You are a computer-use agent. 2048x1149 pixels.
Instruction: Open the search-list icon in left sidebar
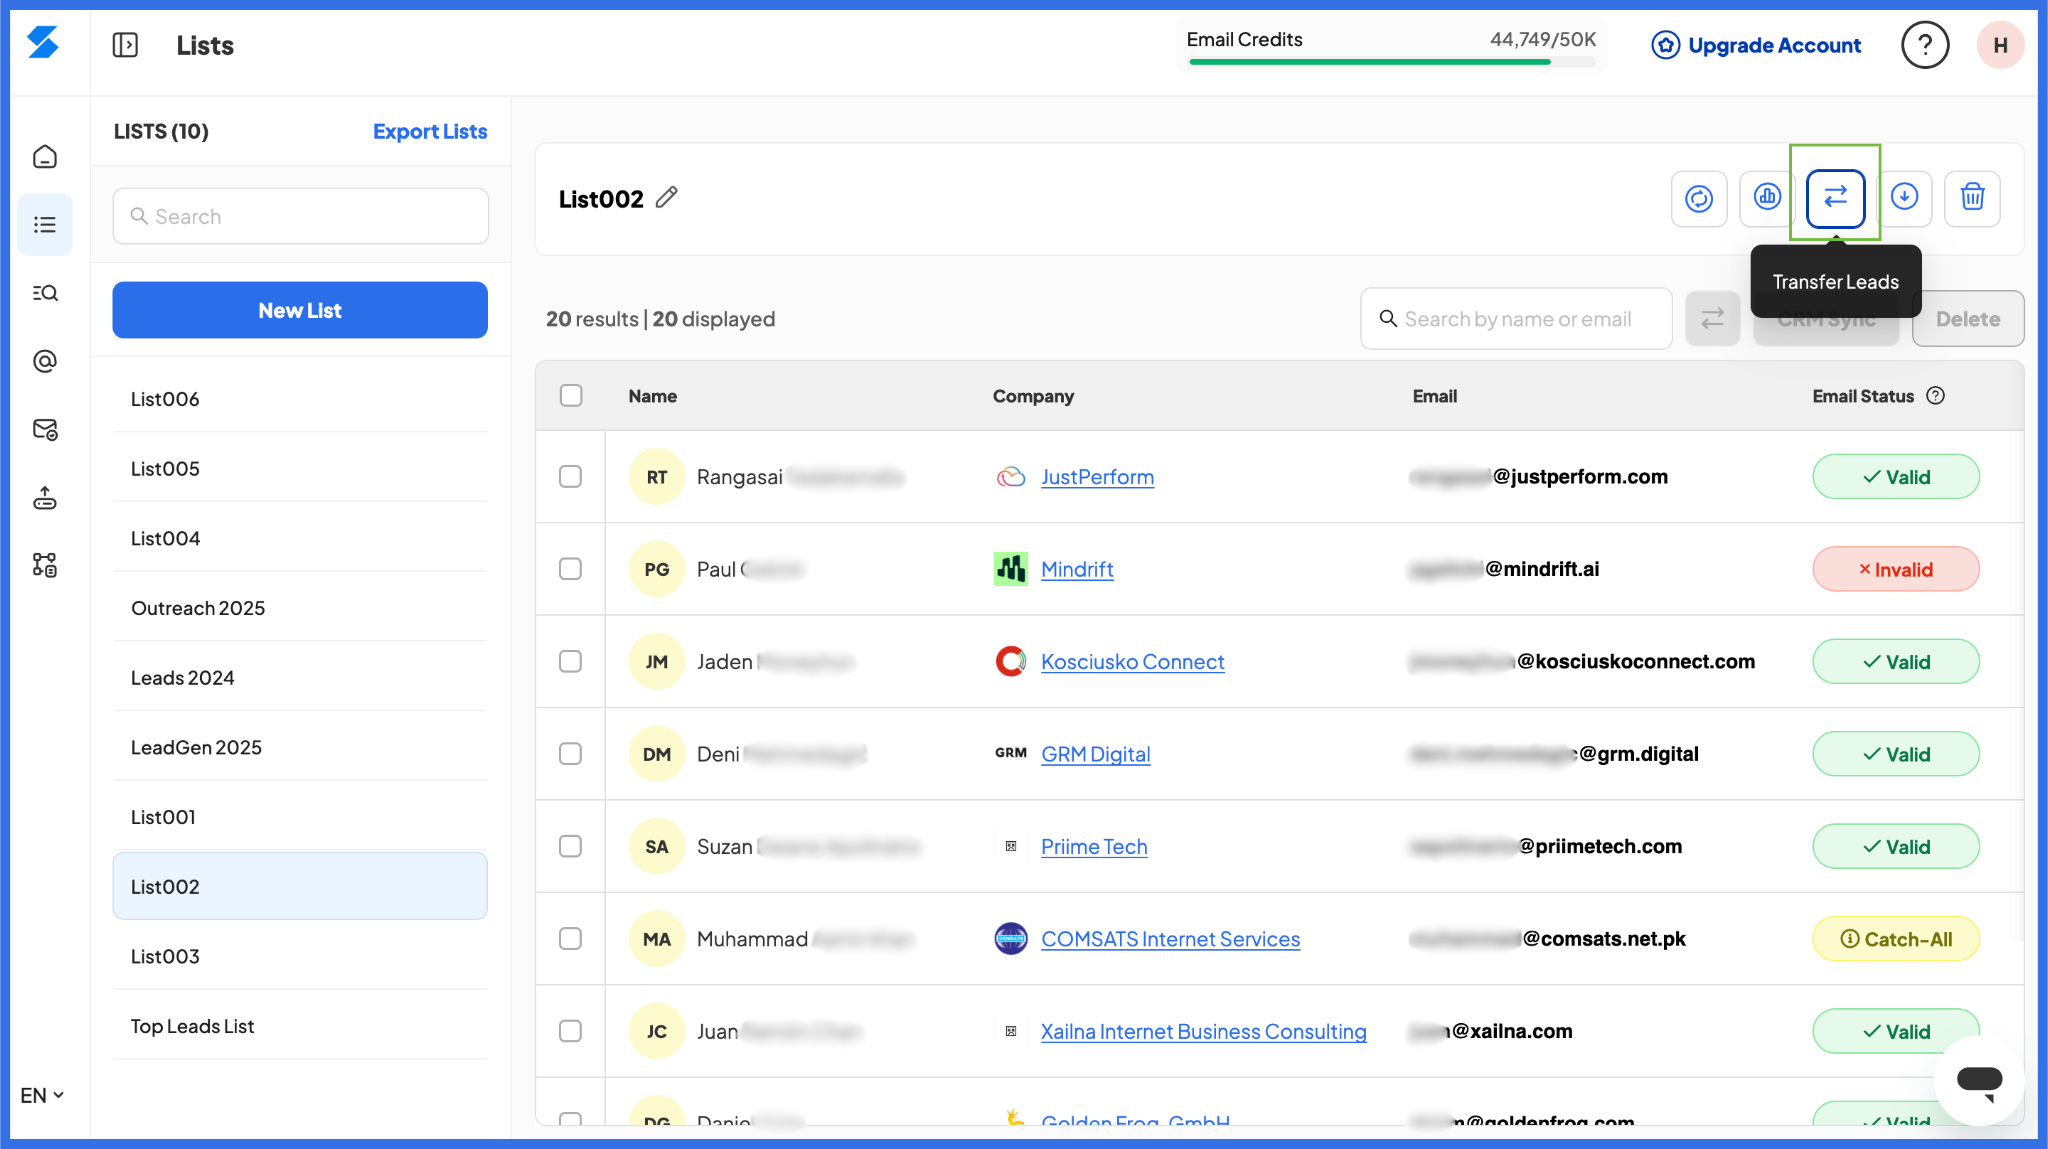coord(45,293)
